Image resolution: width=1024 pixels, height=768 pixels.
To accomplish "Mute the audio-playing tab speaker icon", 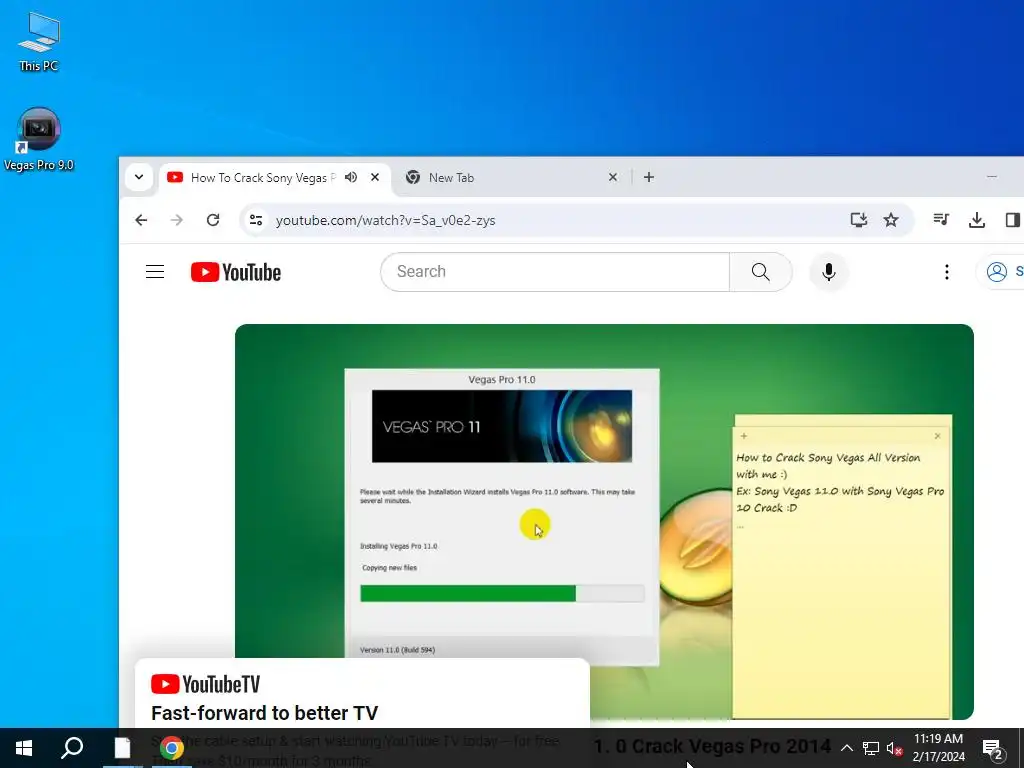I will pyautogui.click(x=351, y=177).
